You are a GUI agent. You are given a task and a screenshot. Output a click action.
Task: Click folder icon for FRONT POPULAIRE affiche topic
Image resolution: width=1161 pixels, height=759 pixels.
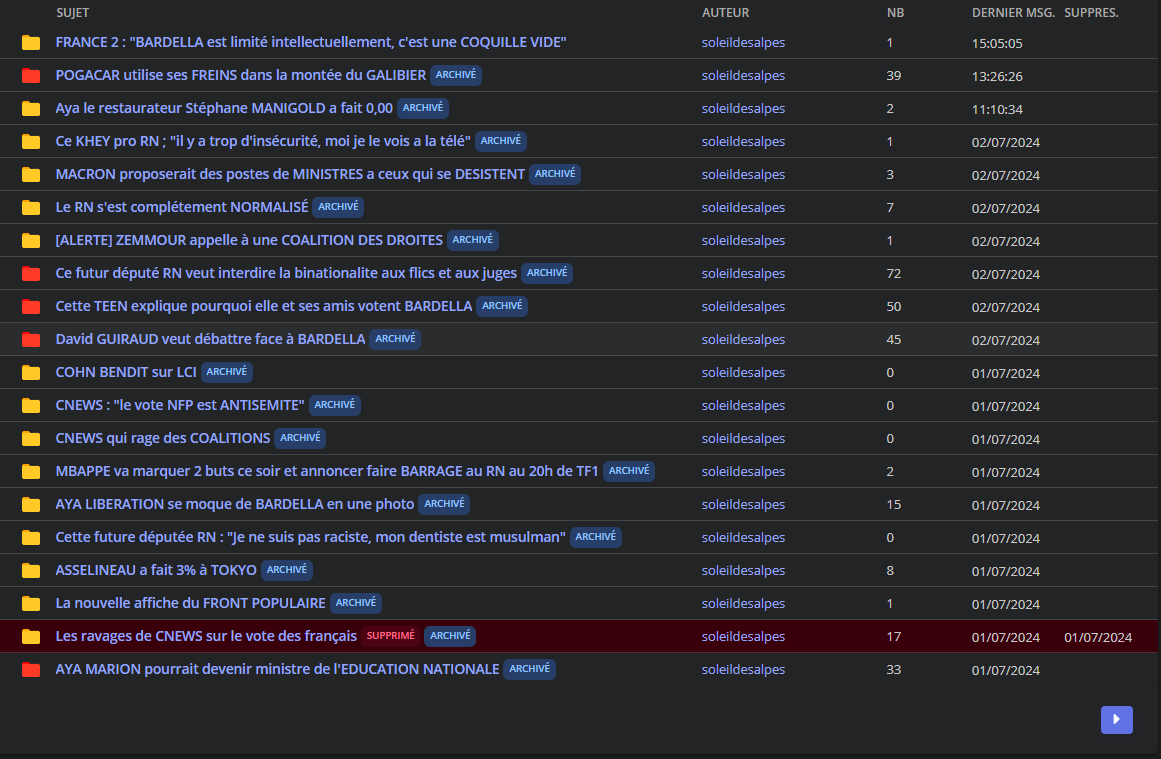pos(31,603)
